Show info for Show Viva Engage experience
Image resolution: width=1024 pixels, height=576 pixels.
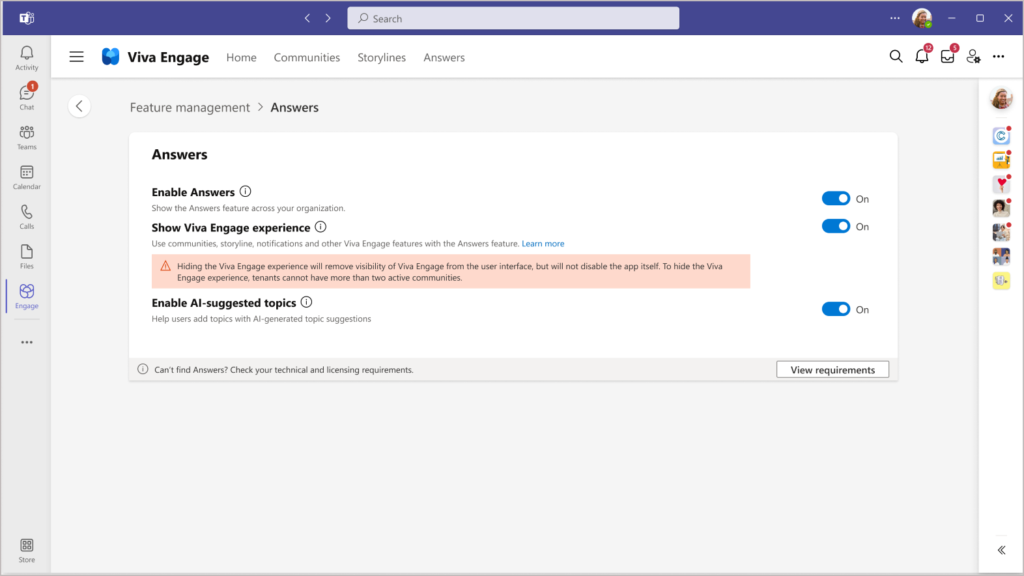321,227
